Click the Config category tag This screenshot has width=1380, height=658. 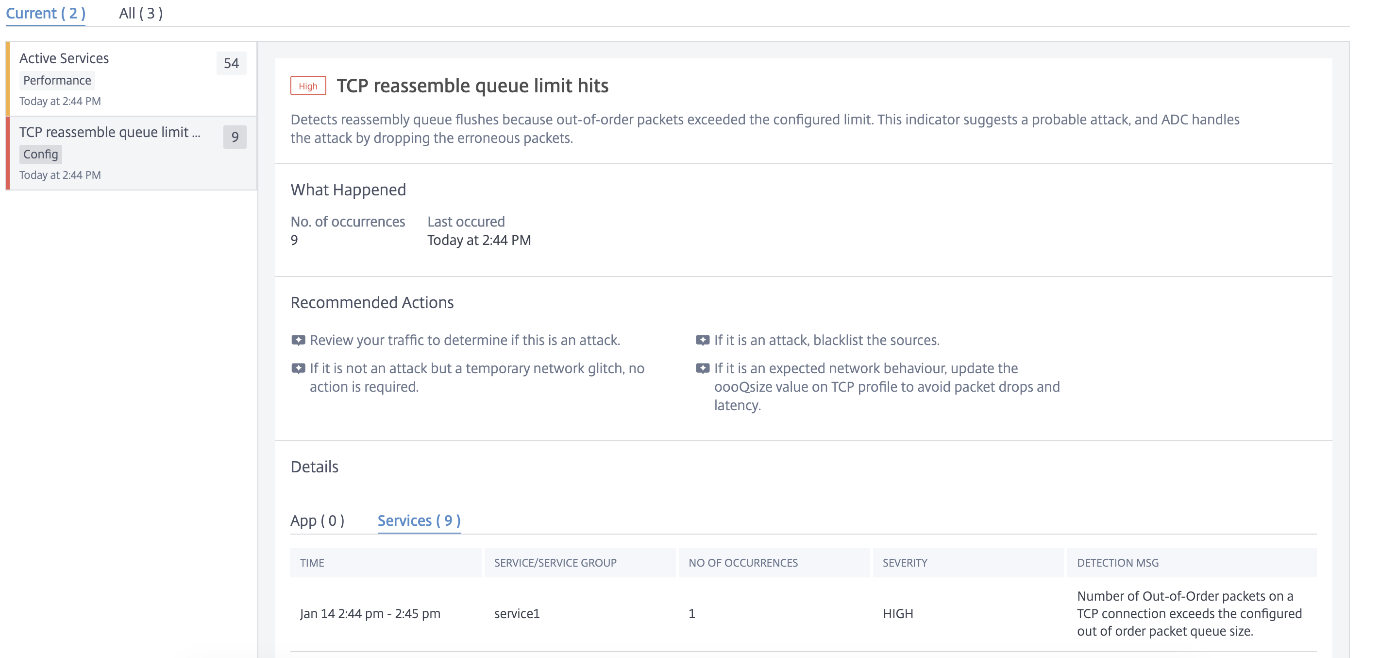[41, 155]
